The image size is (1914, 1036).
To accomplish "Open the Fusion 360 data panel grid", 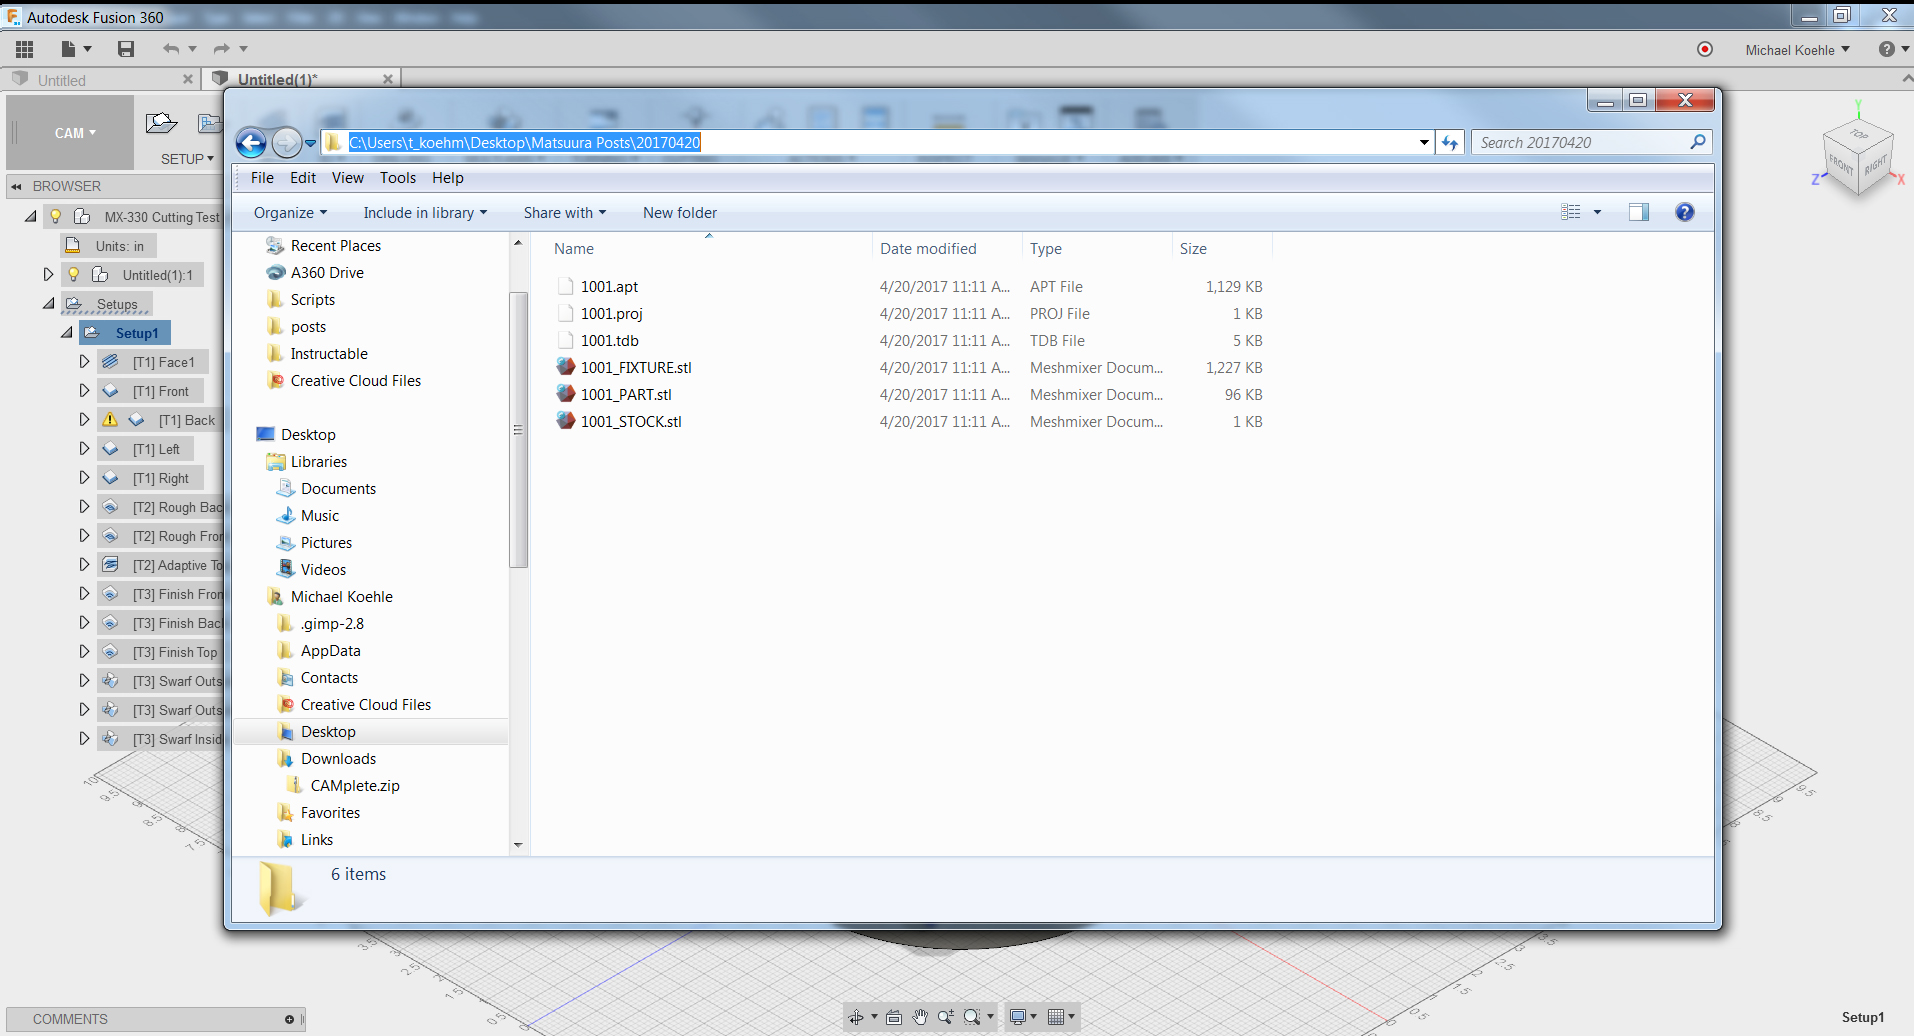I will [x=25, y=49].
